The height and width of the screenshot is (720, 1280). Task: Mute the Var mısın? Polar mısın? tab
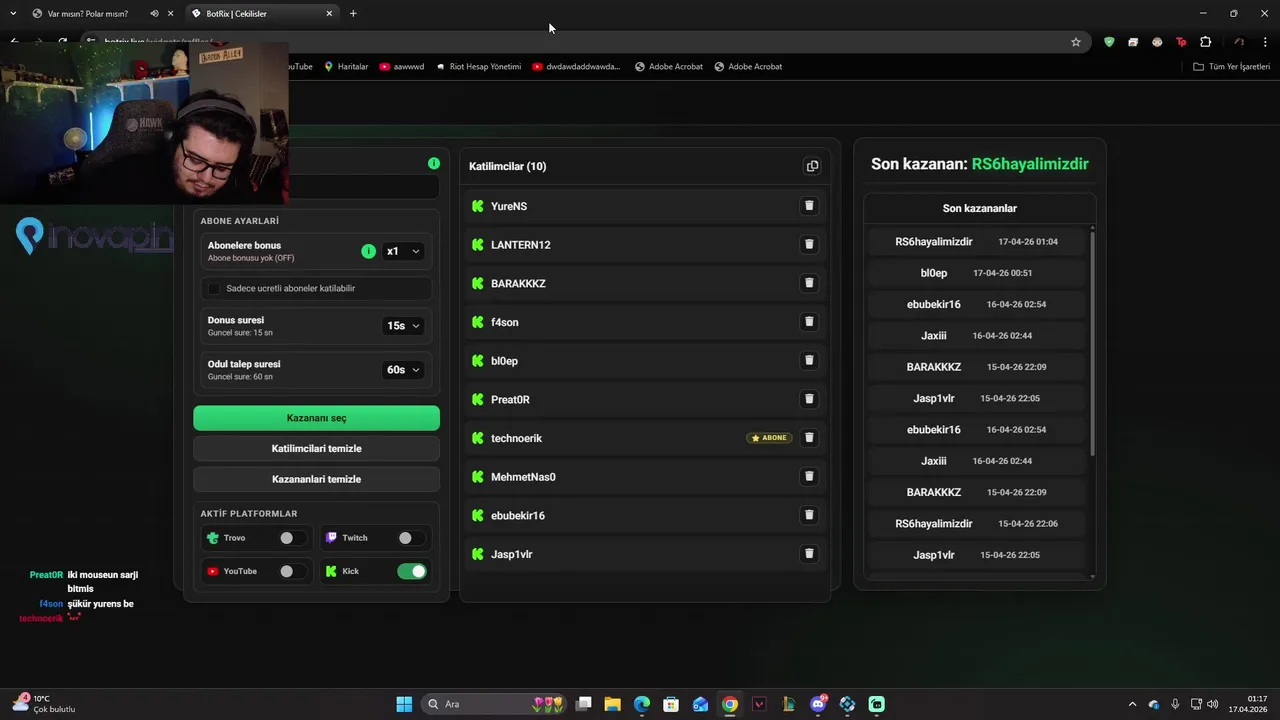point(154,14)
